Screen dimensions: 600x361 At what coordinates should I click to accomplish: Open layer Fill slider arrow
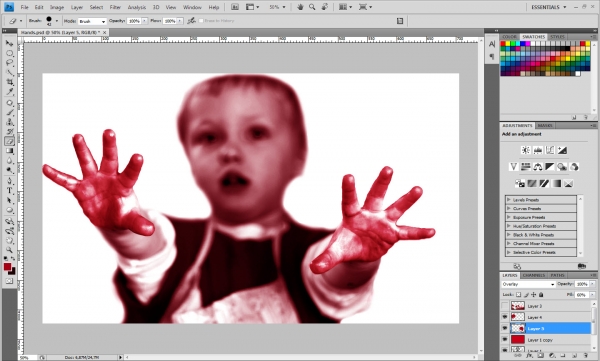[x=593, y=295]
